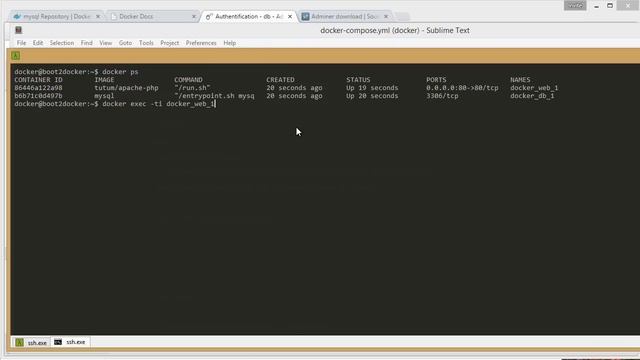Click the user badge button in title bar
Image resolution: width=640 pixels, height=360 pixels.
575,5
